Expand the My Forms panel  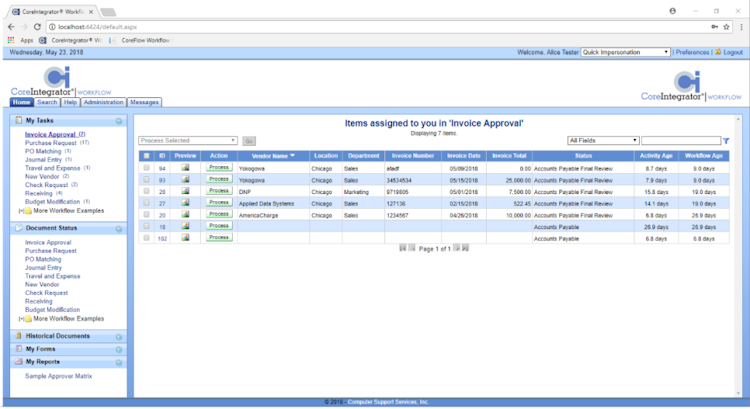coord(119,350)
